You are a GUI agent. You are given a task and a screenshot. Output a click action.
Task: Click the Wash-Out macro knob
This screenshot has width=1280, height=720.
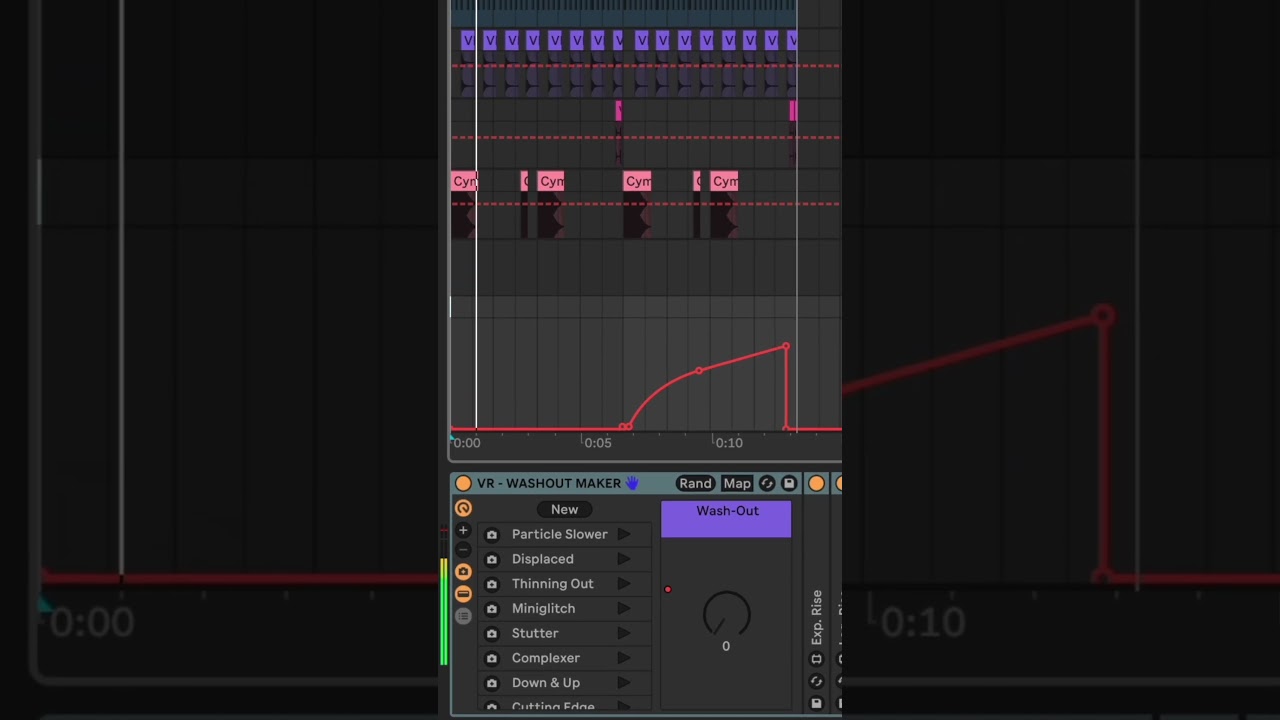[x=726, y=613]
